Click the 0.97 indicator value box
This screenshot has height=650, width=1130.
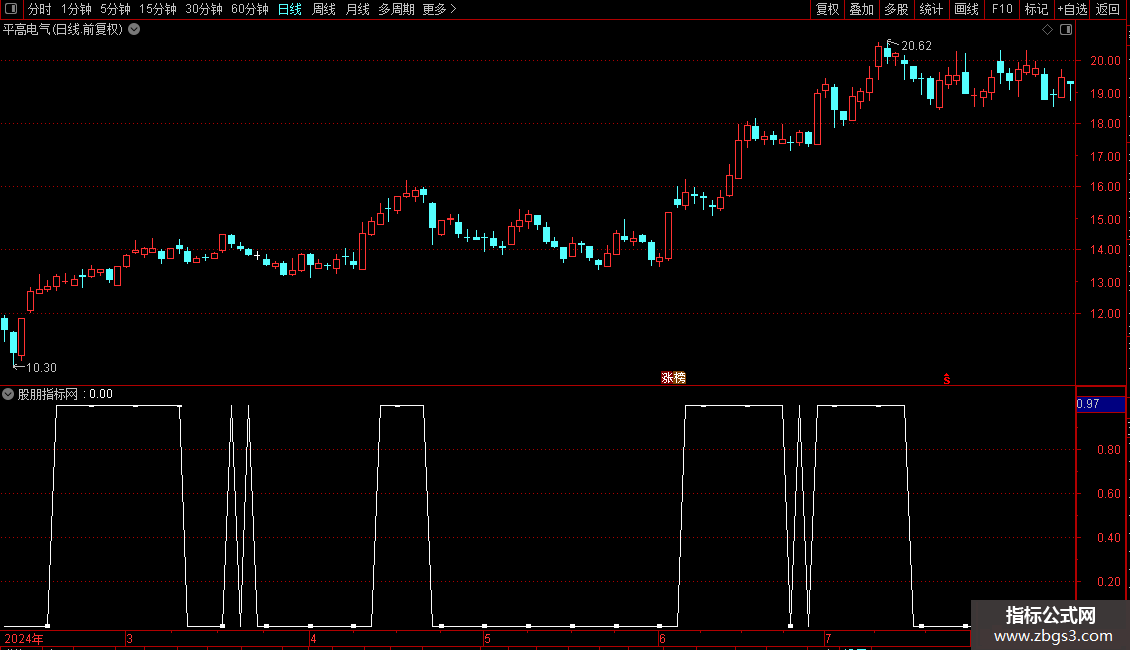1100,404
